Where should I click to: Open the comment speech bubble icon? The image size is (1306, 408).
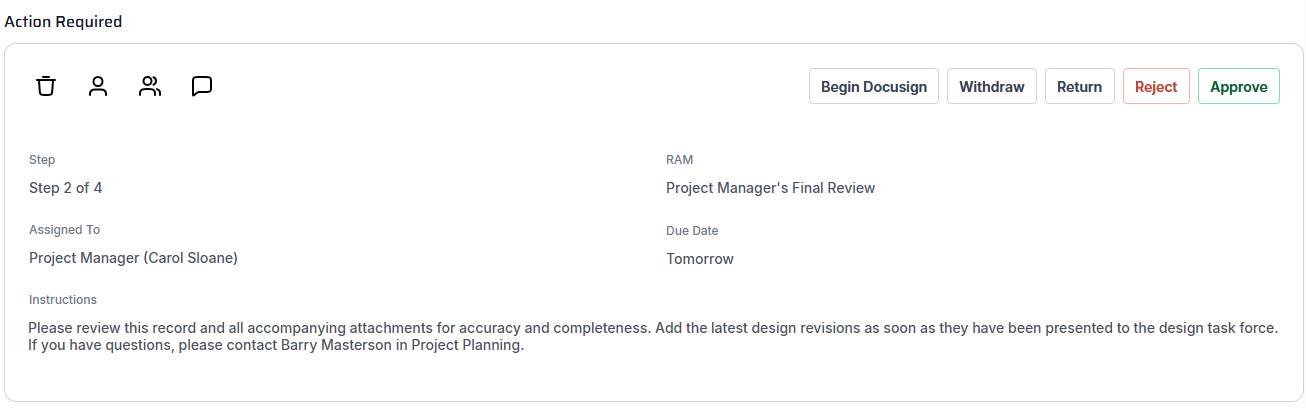pyautogui.click(x=202, y=86)
